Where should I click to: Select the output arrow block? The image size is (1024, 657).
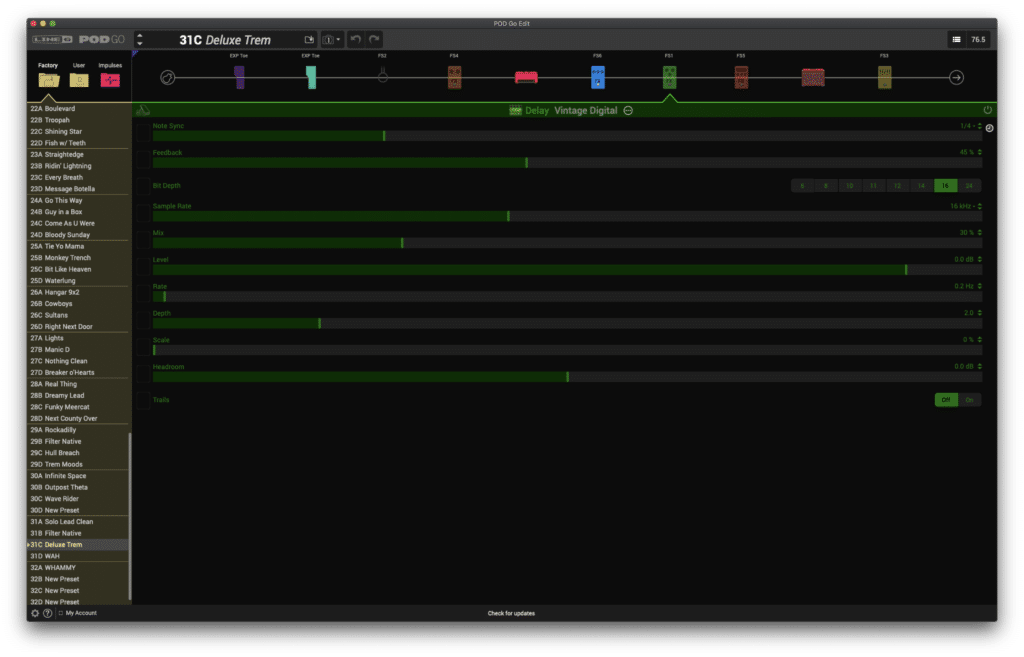[956, 78]
